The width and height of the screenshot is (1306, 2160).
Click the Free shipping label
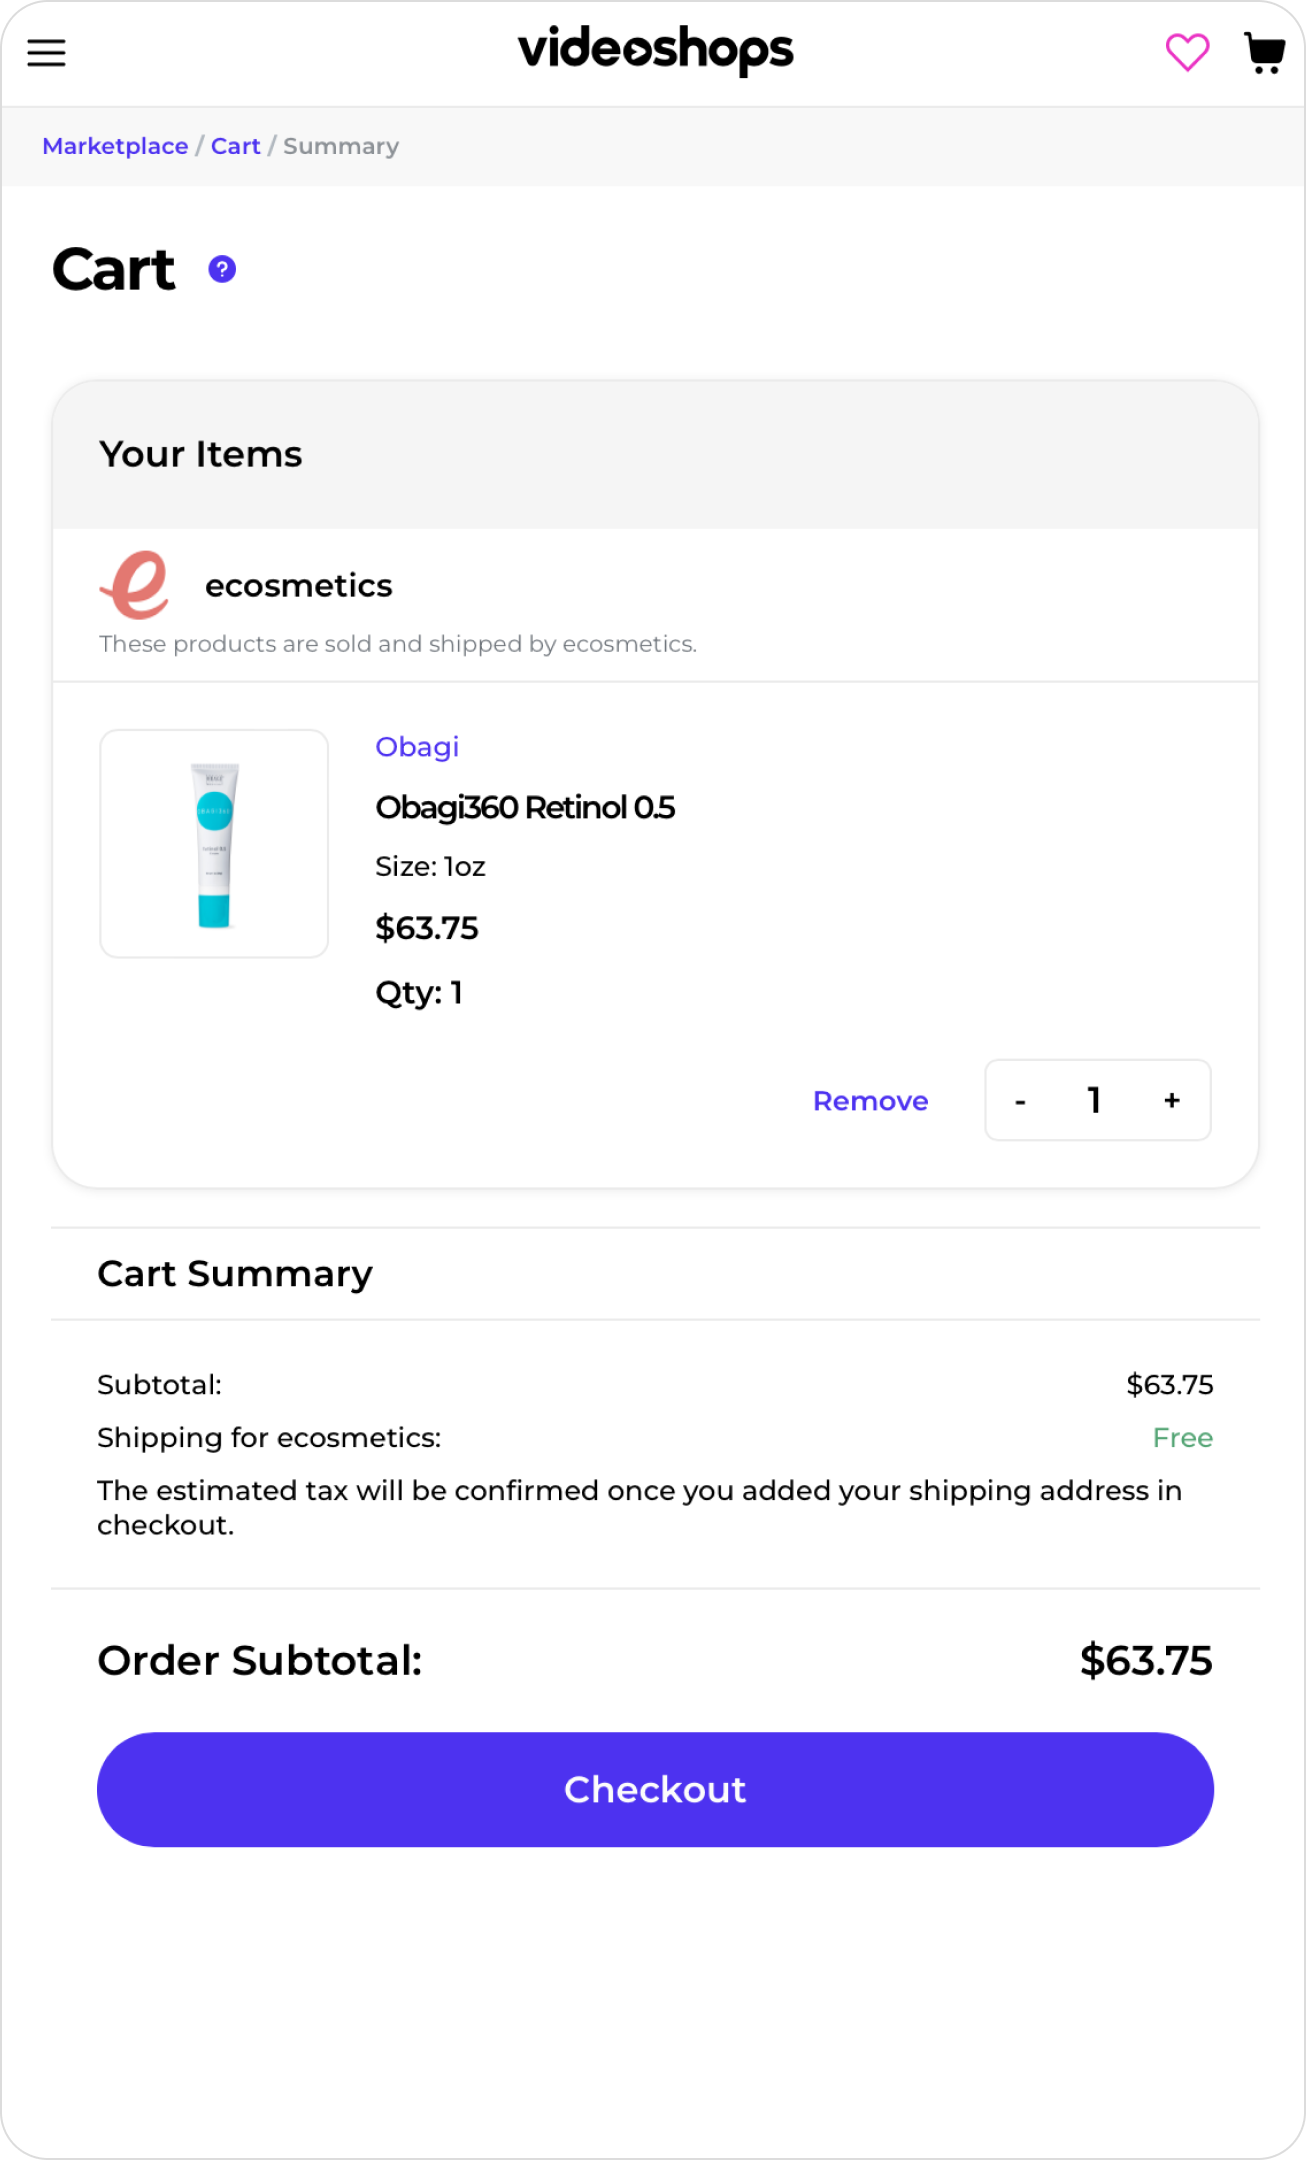1182,1438
